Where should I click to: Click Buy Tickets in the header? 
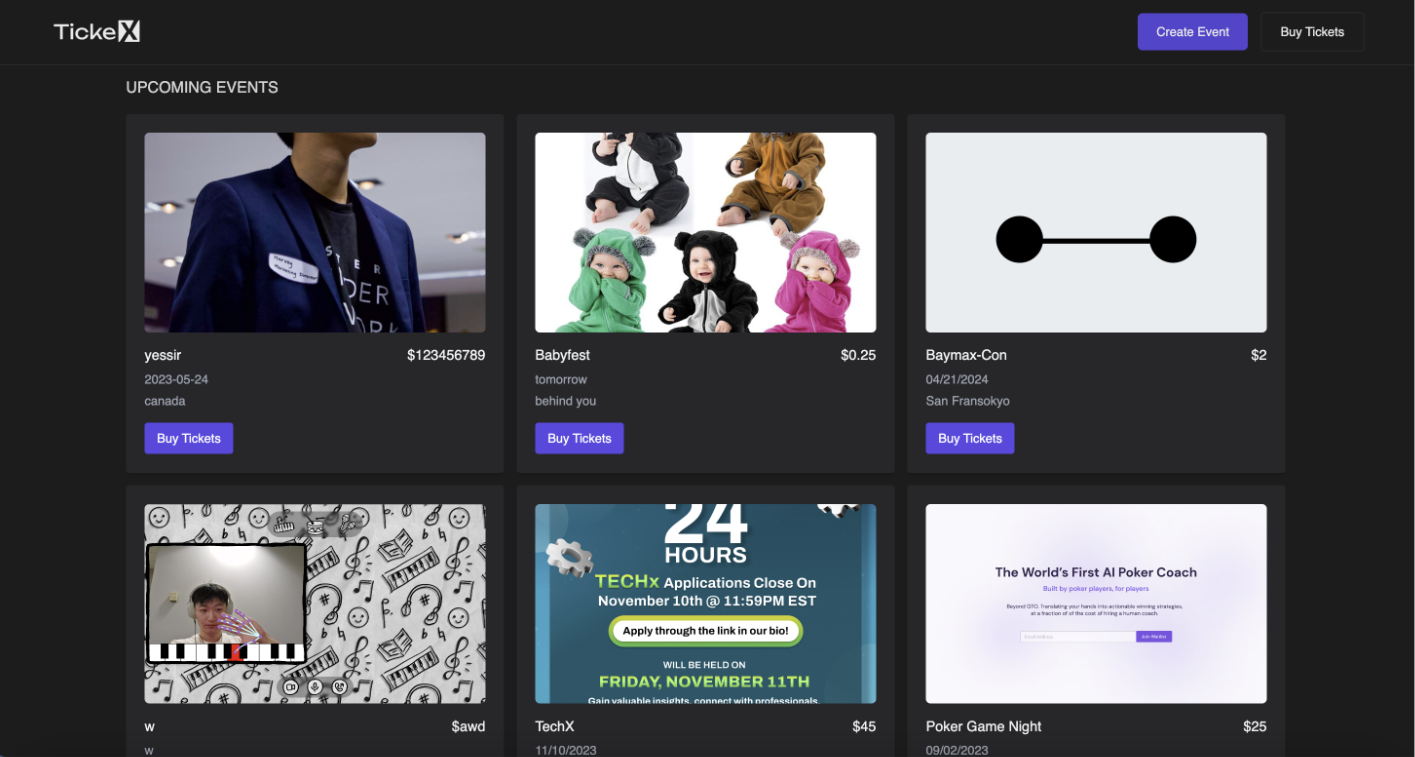coord(1312,32)
